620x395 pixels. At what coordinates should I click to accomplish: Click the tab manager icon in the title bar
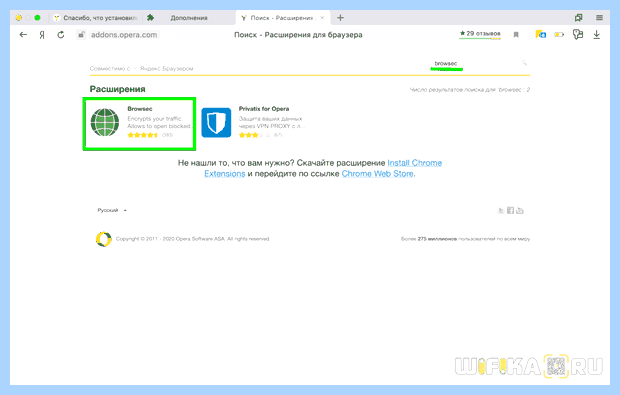[x=578, y=18]
